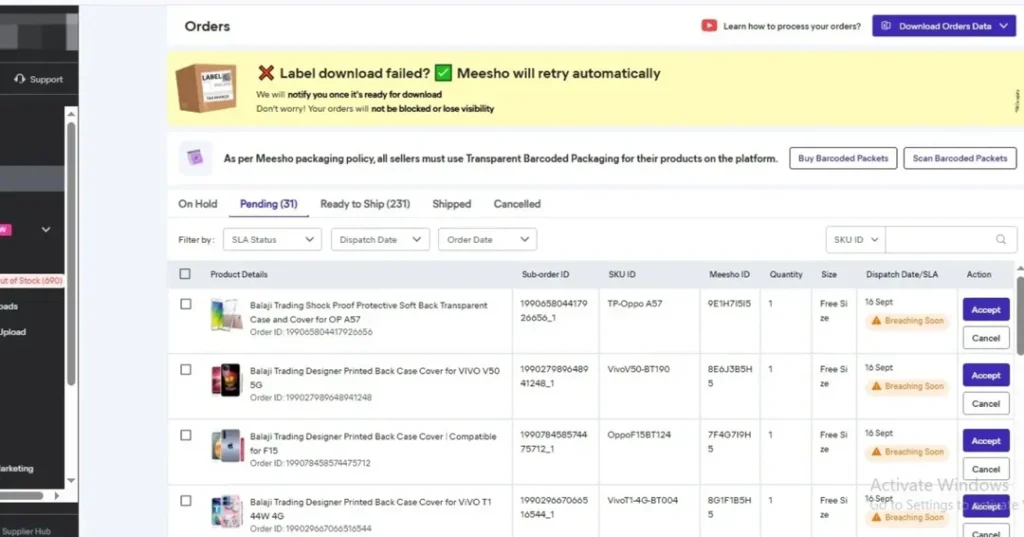
Task: Open the Dispatch Date filter dropdown
Action: (379, 240)
